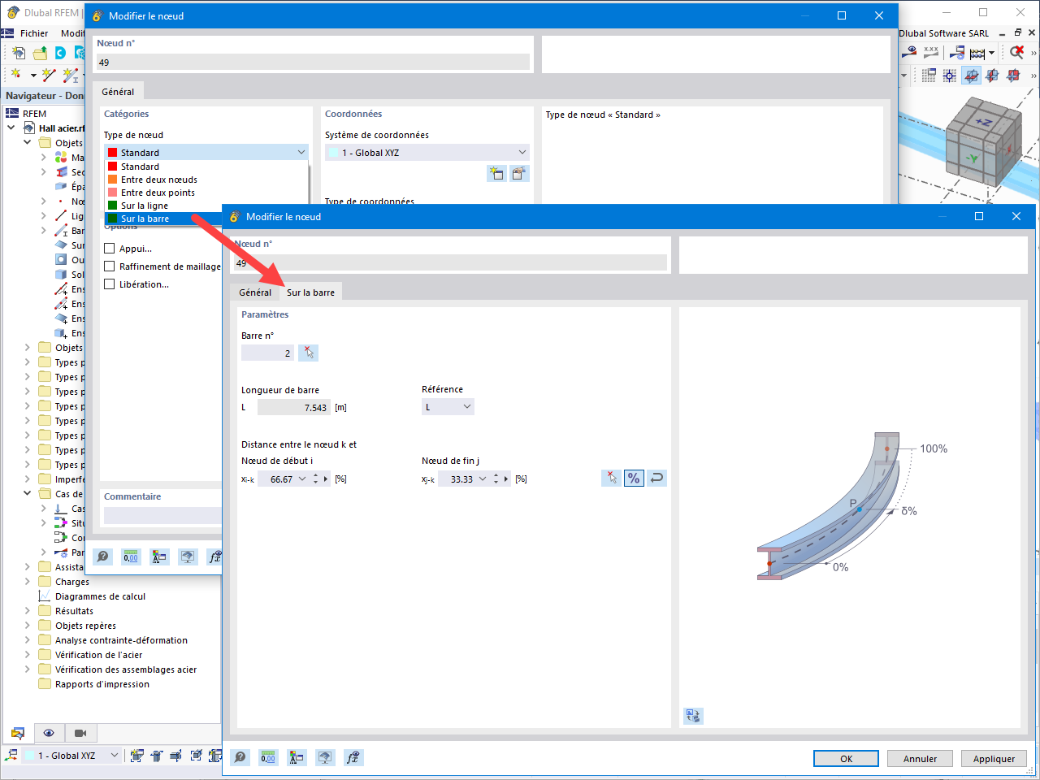Enable the Libération checkbox
Screen dimensions: 1040x780
pos(109,285)
